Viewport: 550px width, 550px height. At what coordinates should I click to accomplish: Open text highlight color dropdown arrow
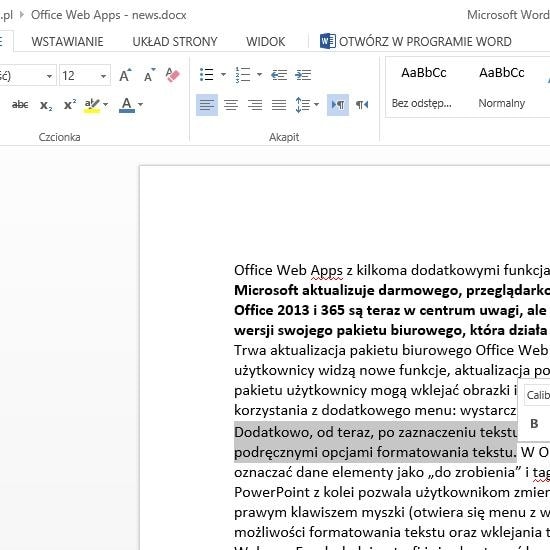coord(105,104)
